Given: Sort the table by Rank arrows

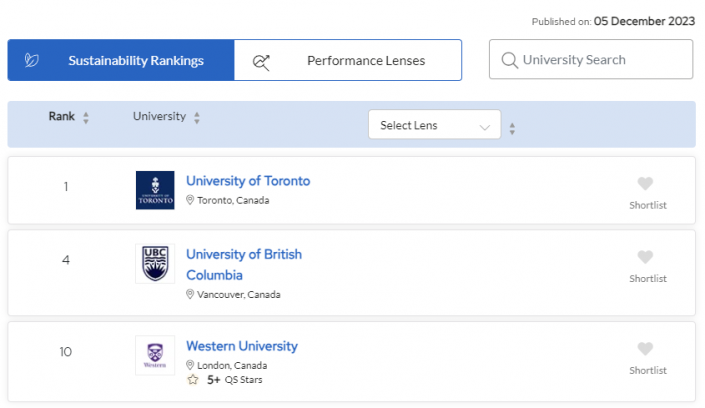Looking at the screenshot, I should (86, 118).
